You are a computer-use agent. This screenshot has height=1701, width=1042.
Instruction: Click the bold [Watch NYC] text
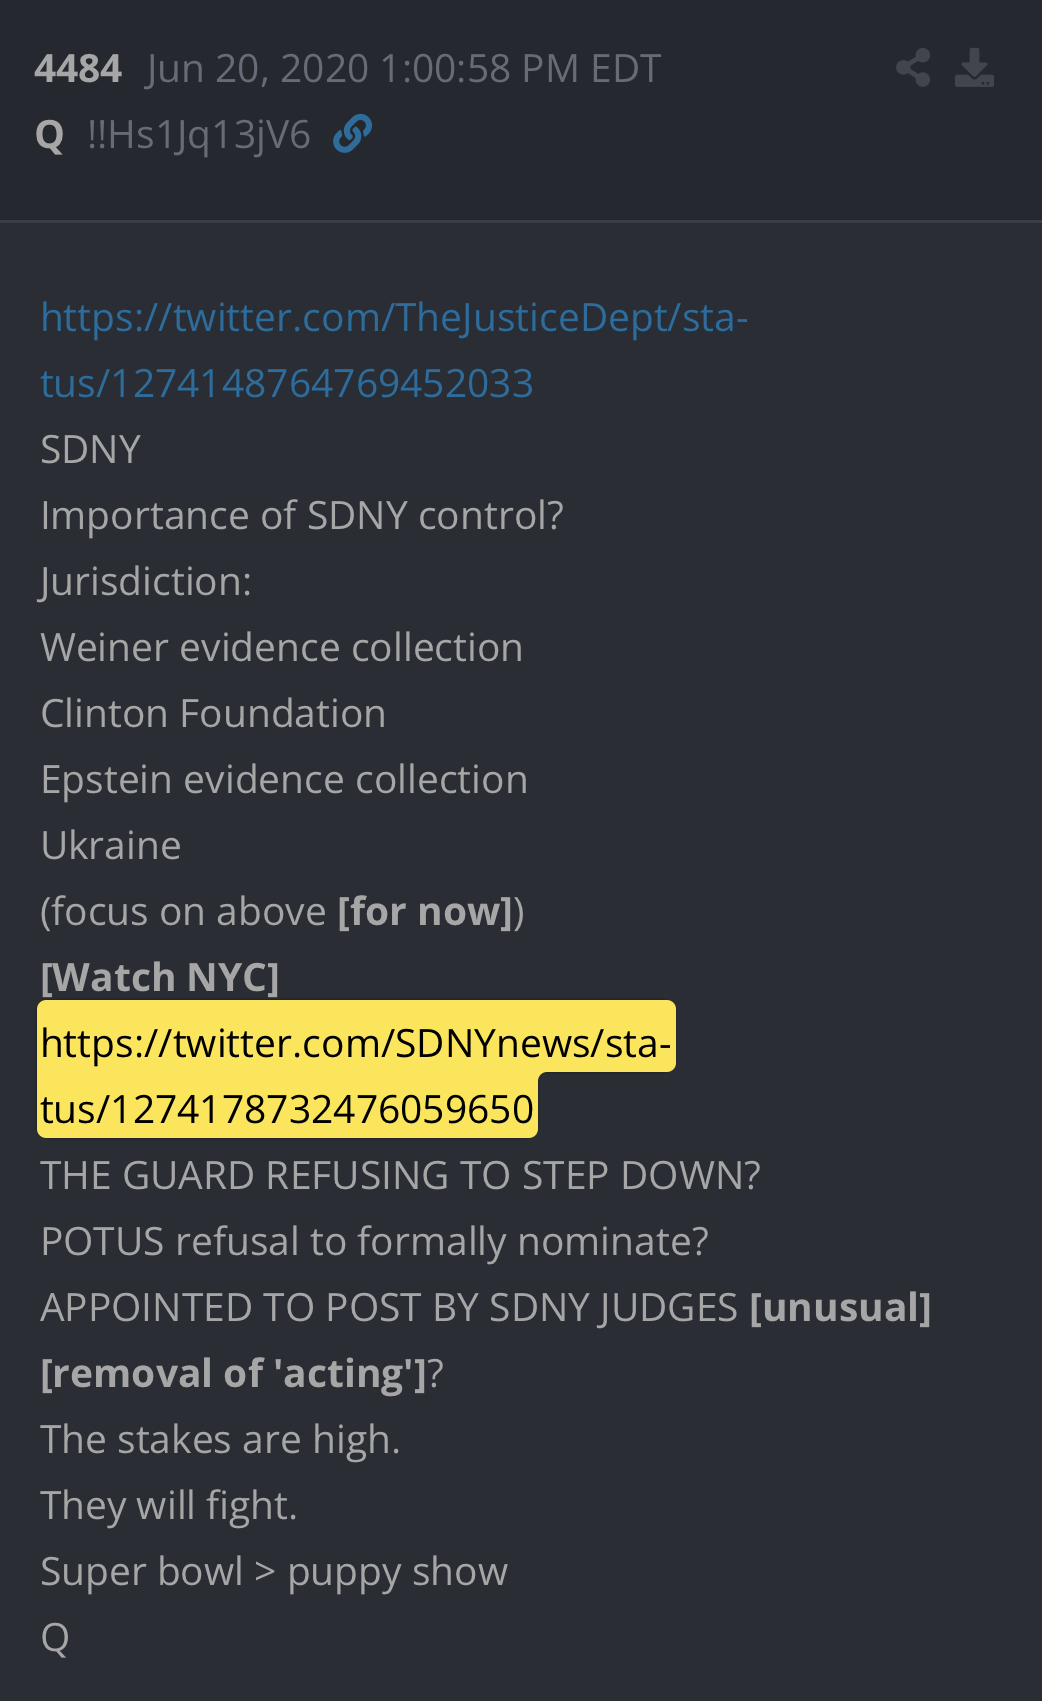click(160, 977)
